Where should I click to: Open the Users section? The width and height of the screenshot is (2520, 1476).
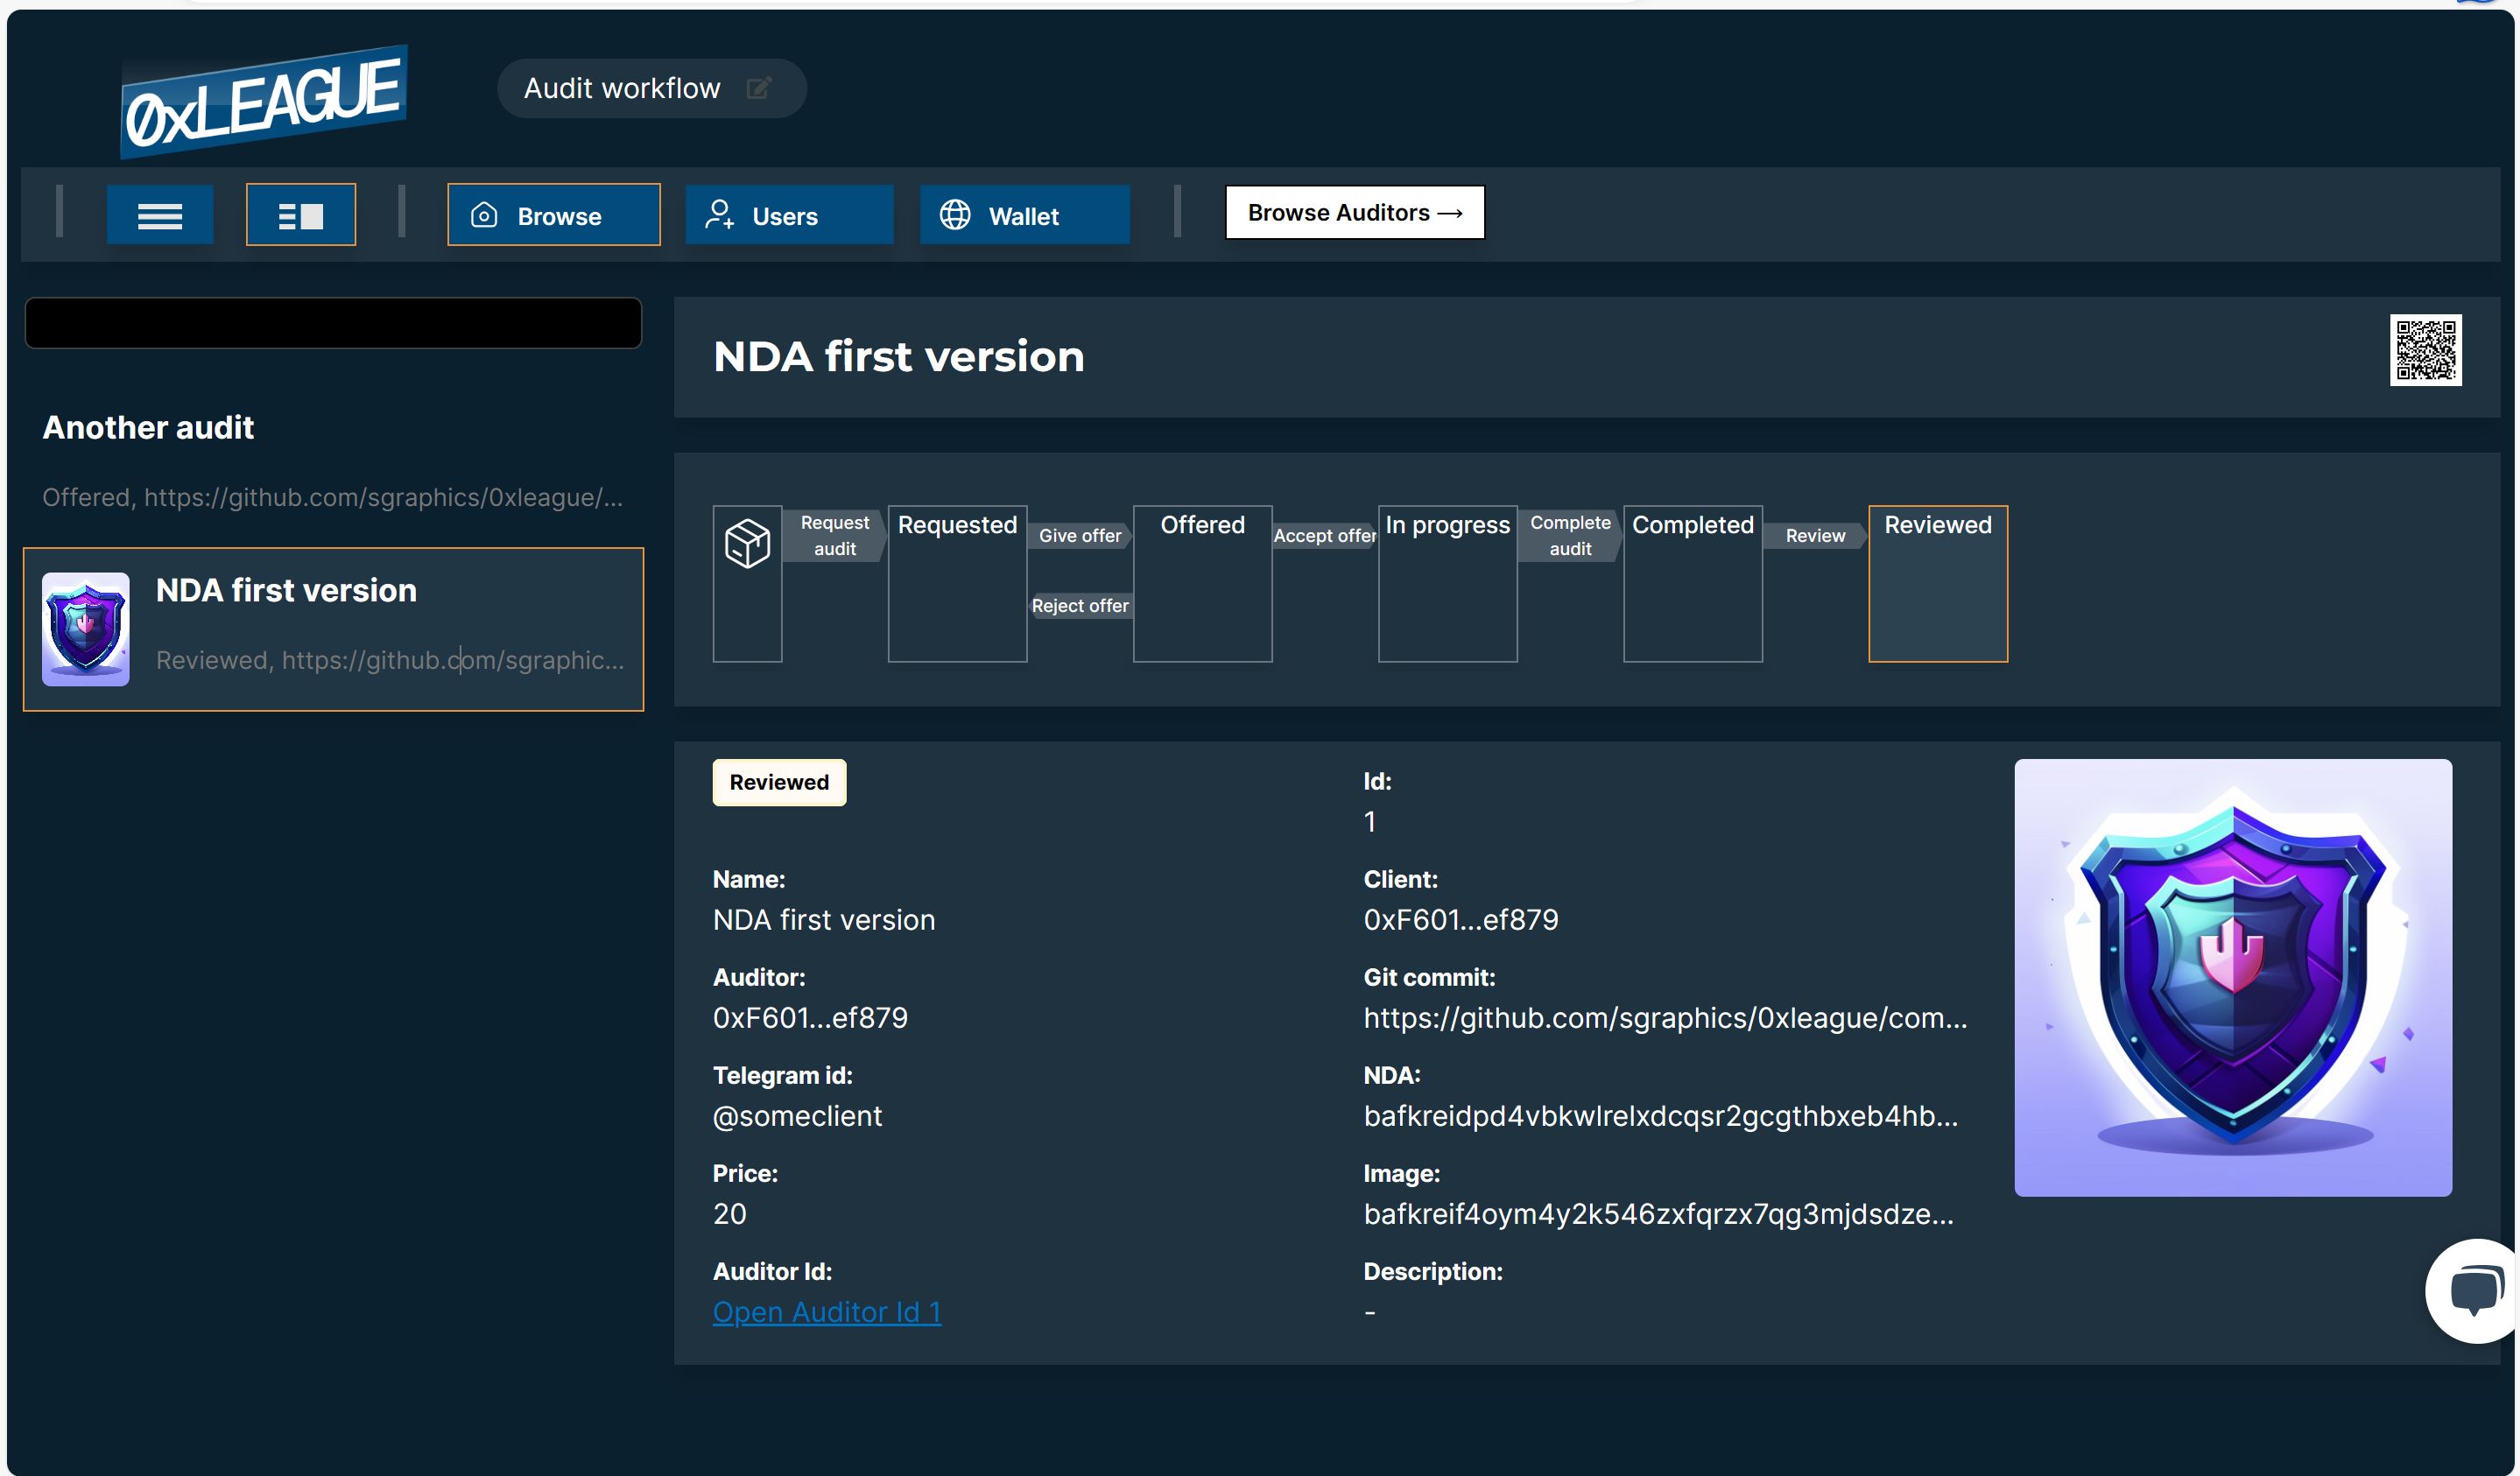789,215
